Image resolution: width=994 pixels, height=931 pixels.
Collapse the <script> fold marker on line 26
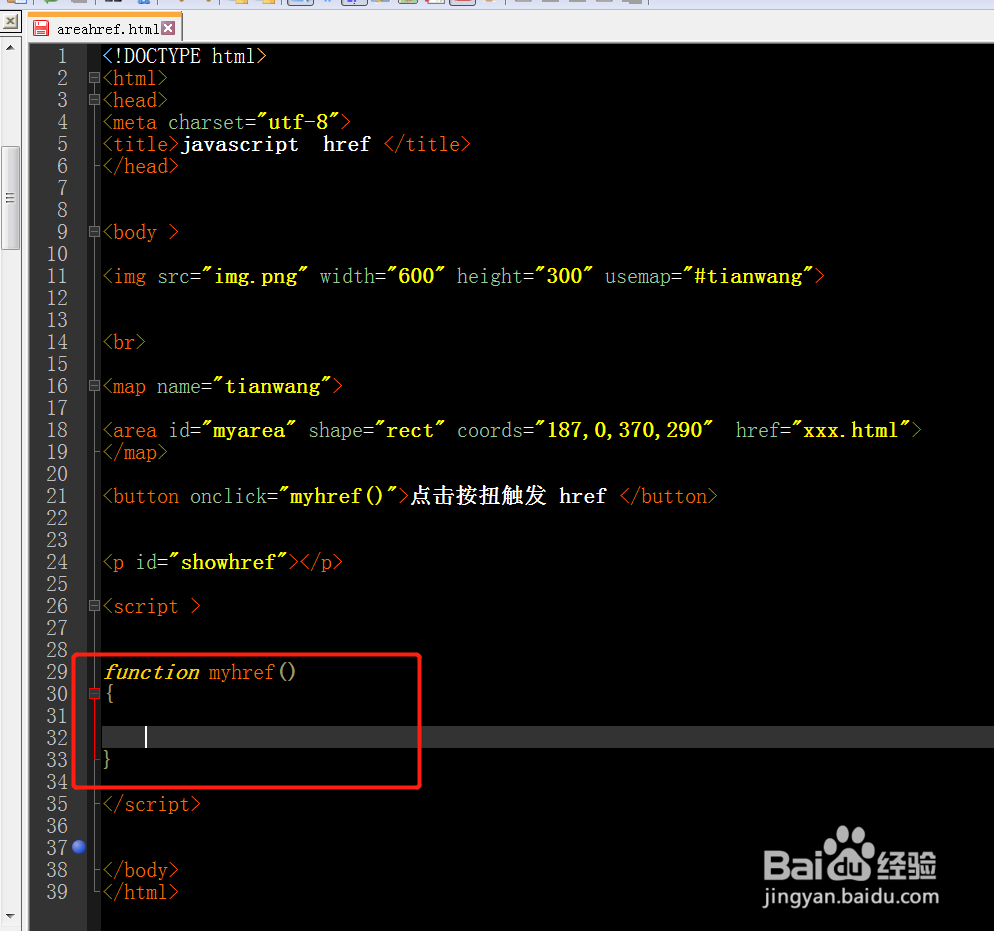point(94,606)
